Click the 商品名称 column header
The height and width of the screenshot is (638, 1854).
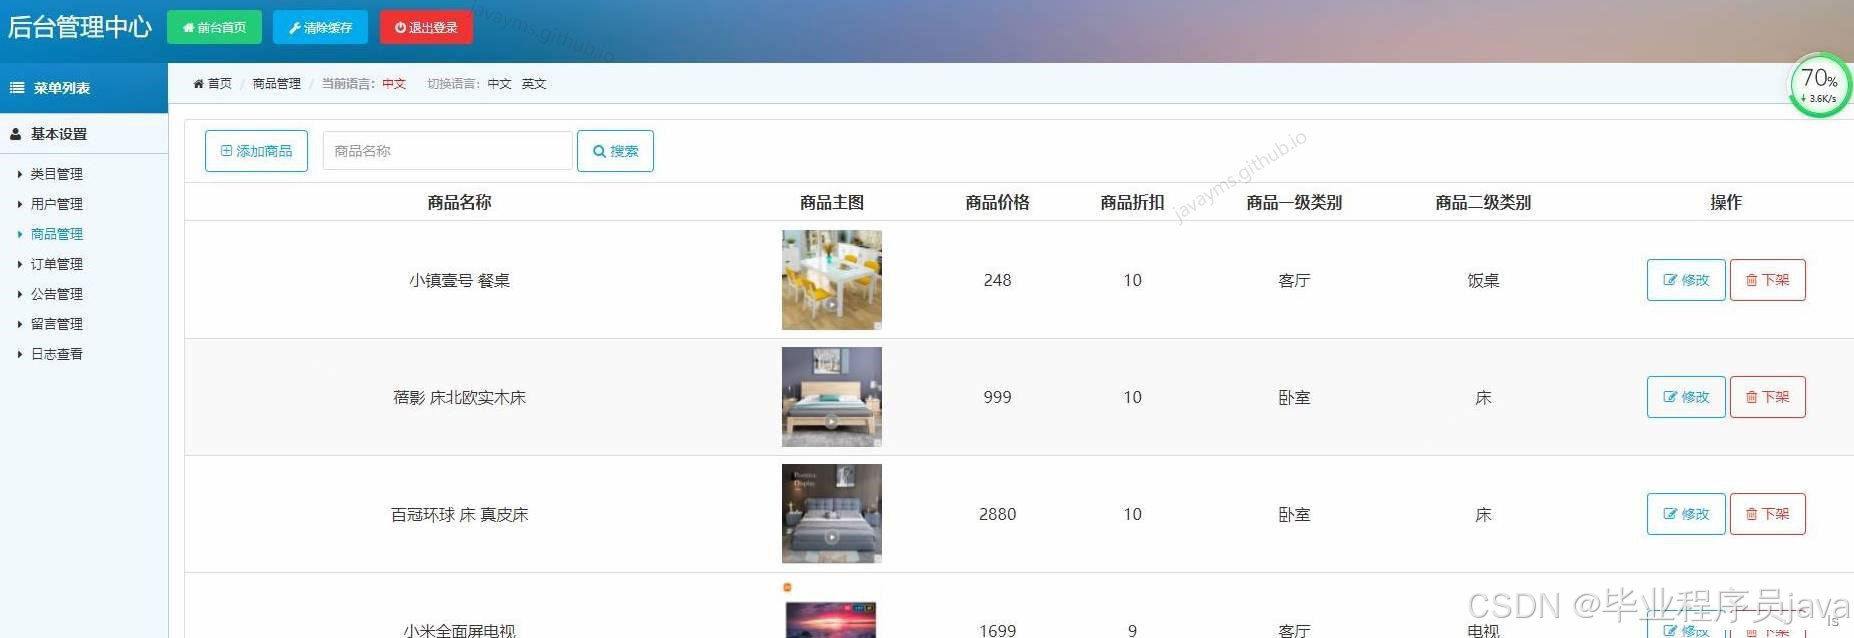click(x=459, y=202)
